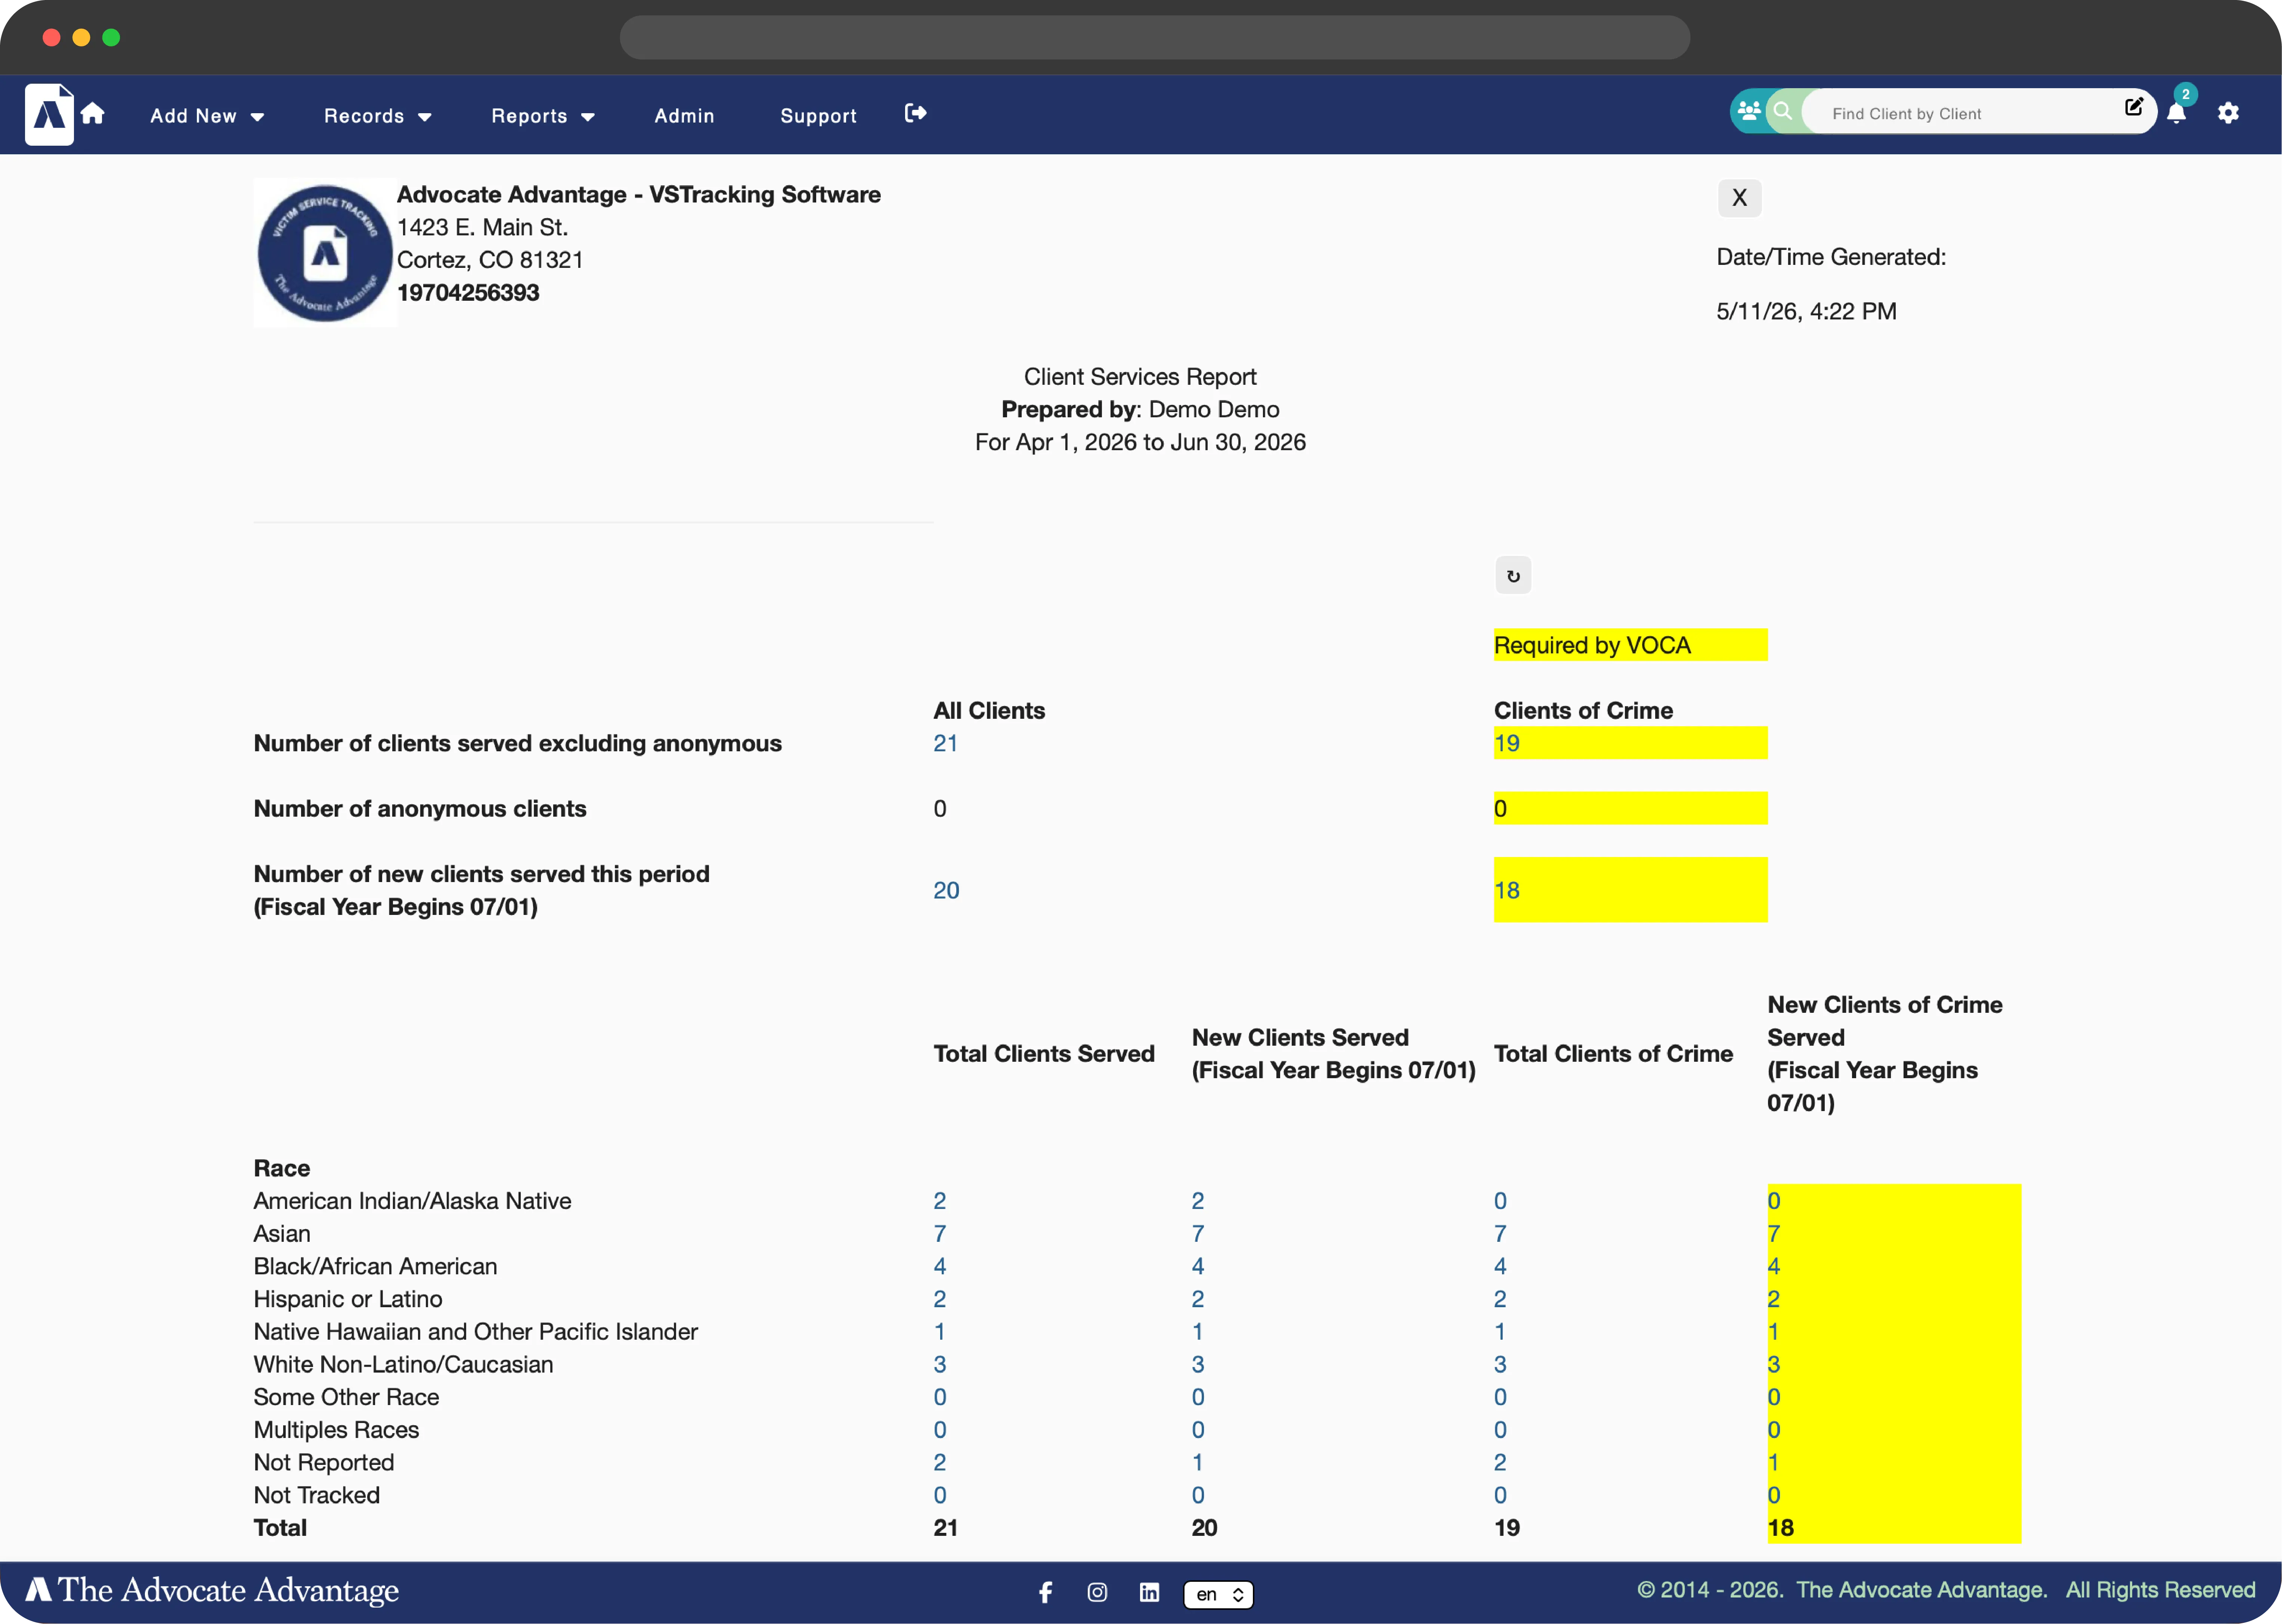Open the Facebook footer icon
Viewport: 2282px width, 1624px height.
point(1045,1592)
